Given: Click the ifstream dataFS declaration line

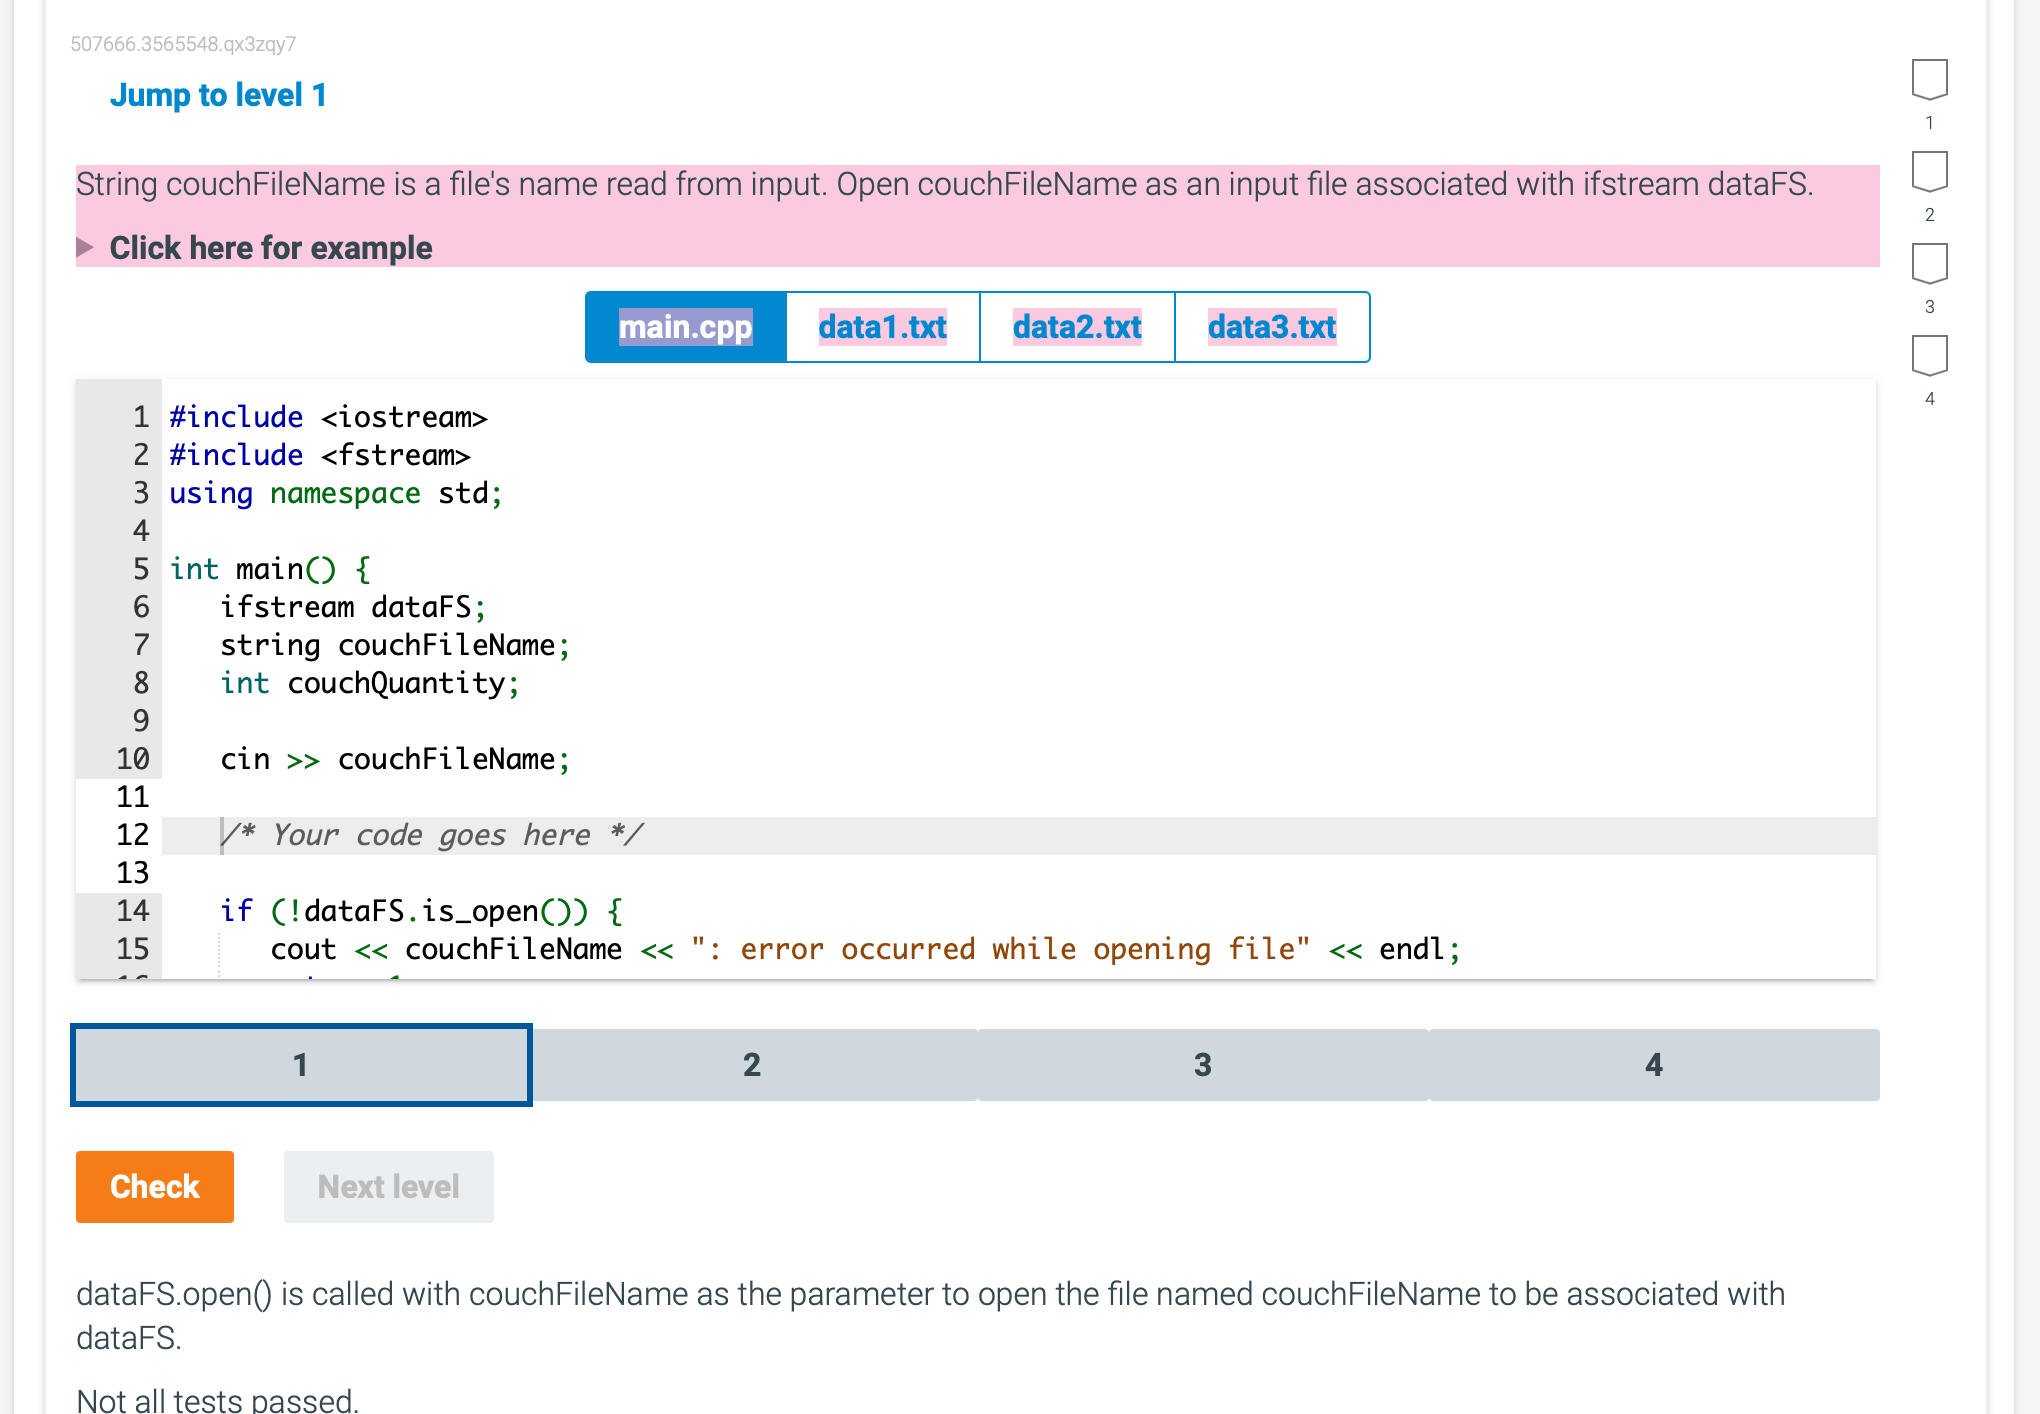Looking at the screenshot, I should tap(353, 607).
